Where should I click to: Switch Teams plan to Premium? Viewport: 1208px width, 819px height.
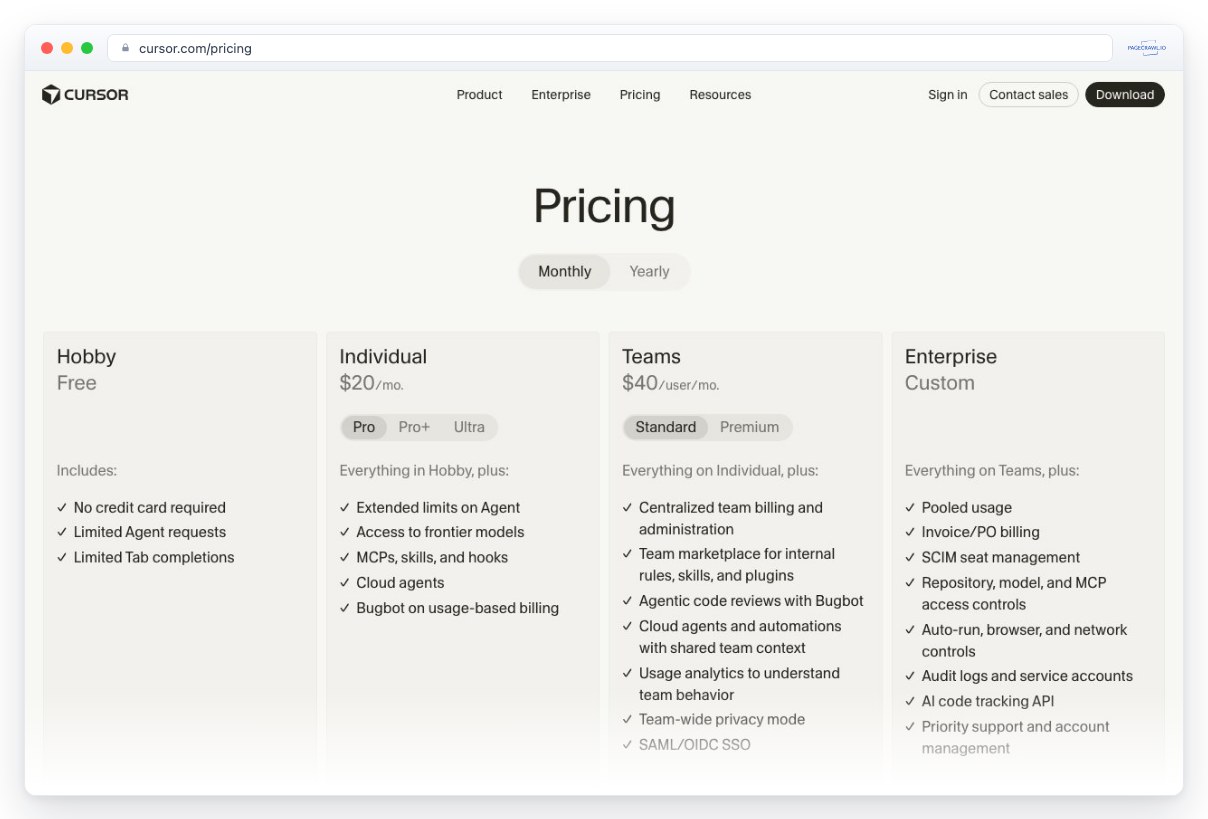coord(749,427)
